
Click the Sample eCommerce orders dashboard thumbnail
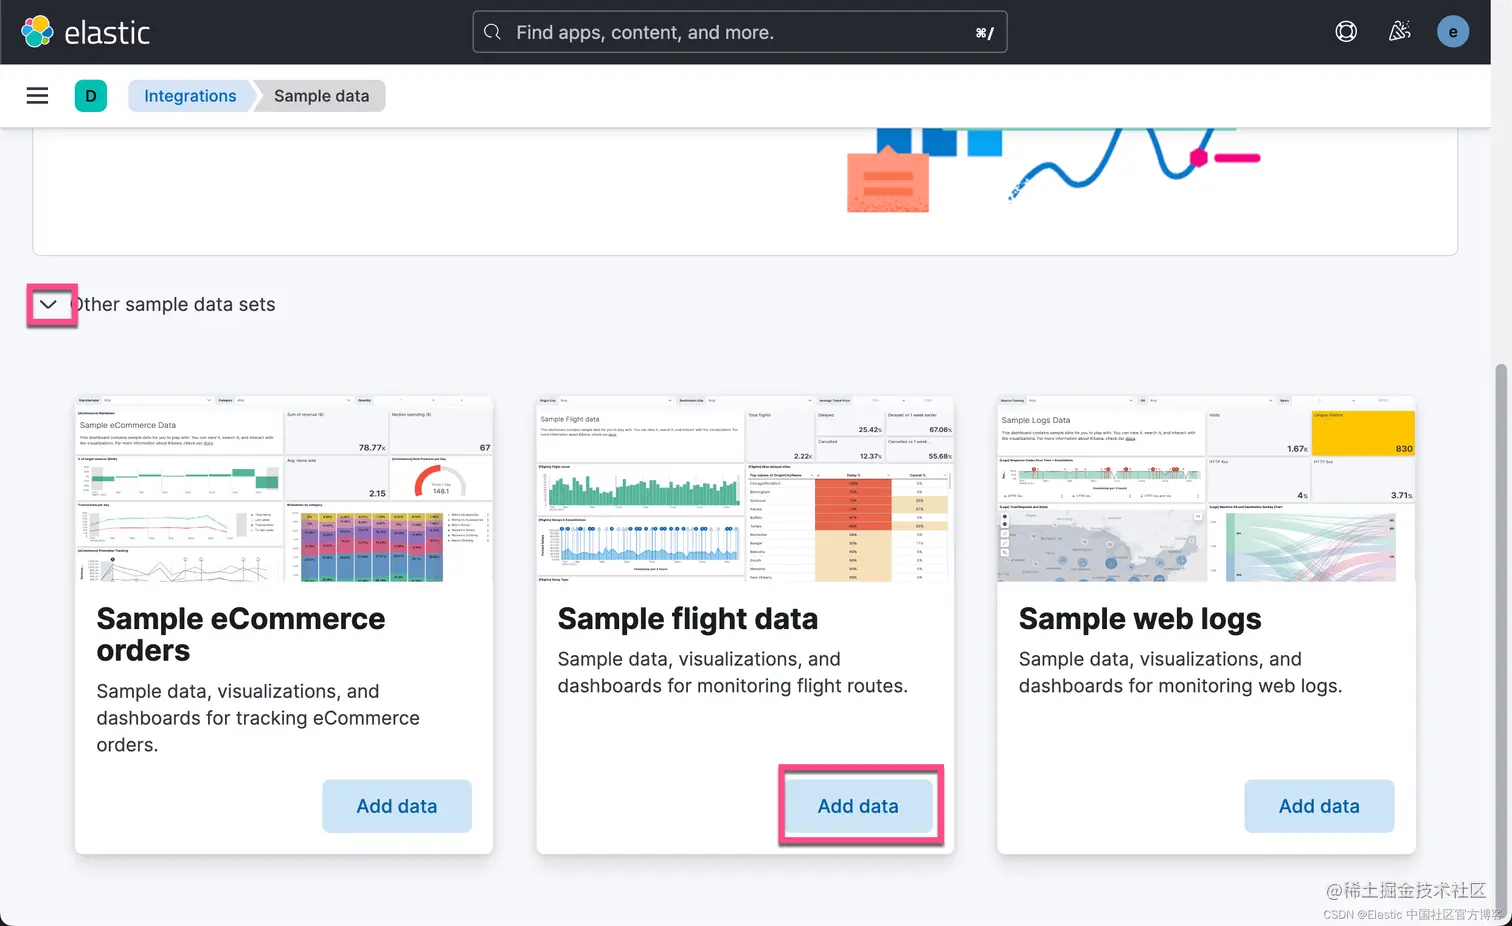pyautogui.click(x=284, y=489)
